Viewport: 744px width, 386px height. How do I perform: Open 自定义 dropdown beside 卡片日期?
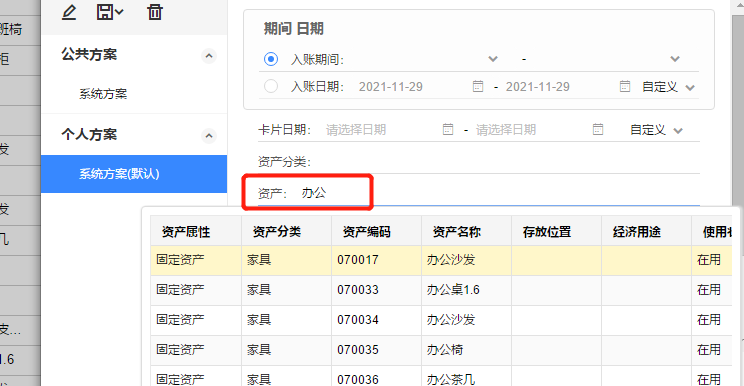[656, 130]
